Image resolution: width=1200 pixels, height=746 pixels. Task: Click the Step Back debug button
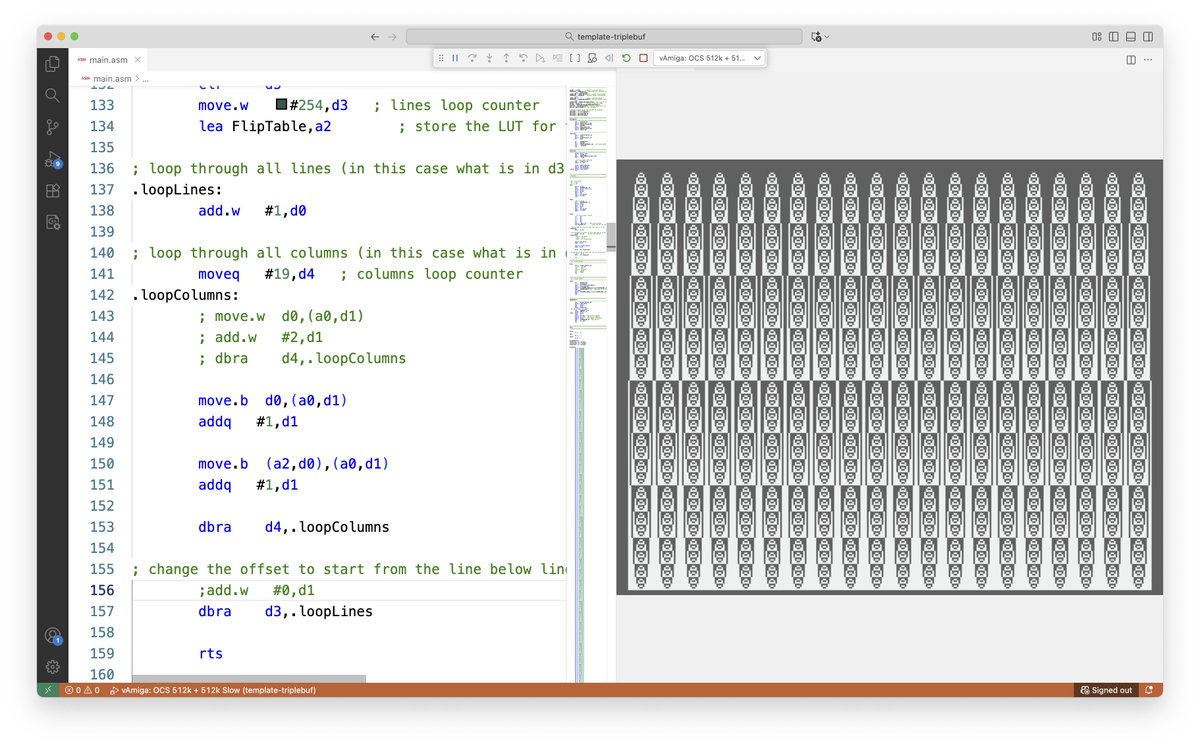pyautogui.click(x=523, y=59)
